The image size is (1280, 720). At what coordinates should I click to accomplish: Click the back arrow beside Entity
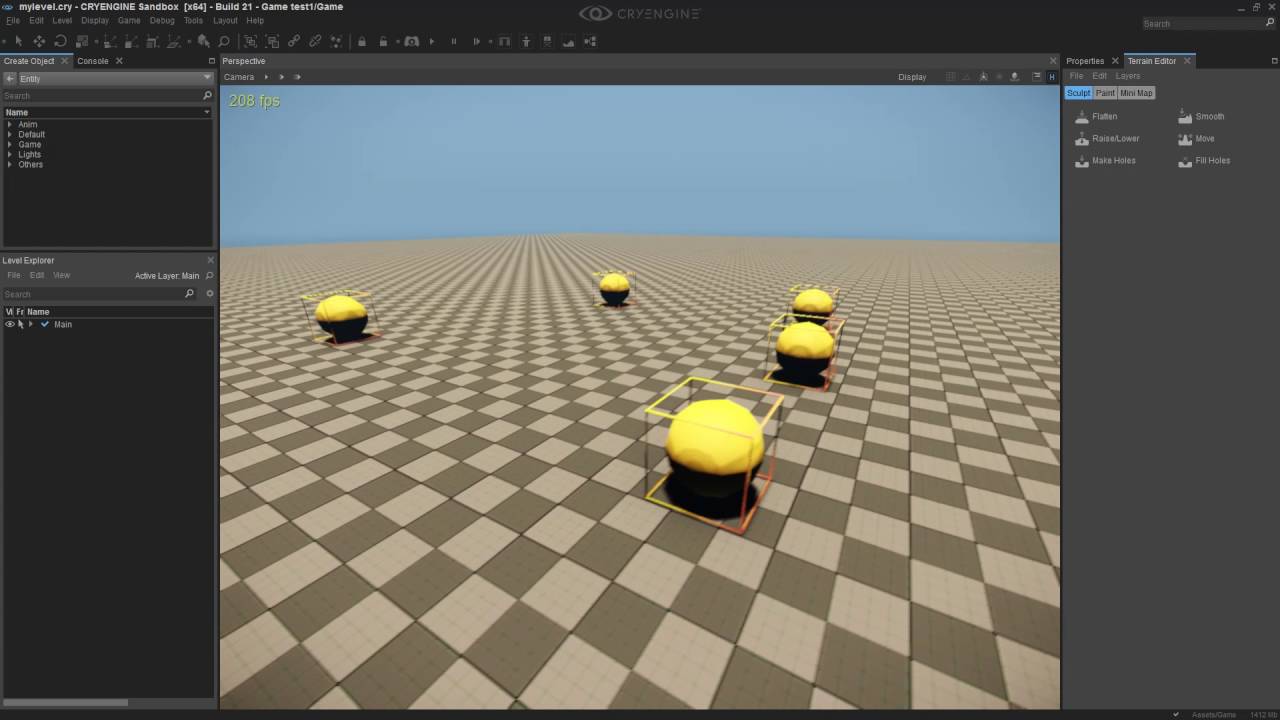[10, 78]
